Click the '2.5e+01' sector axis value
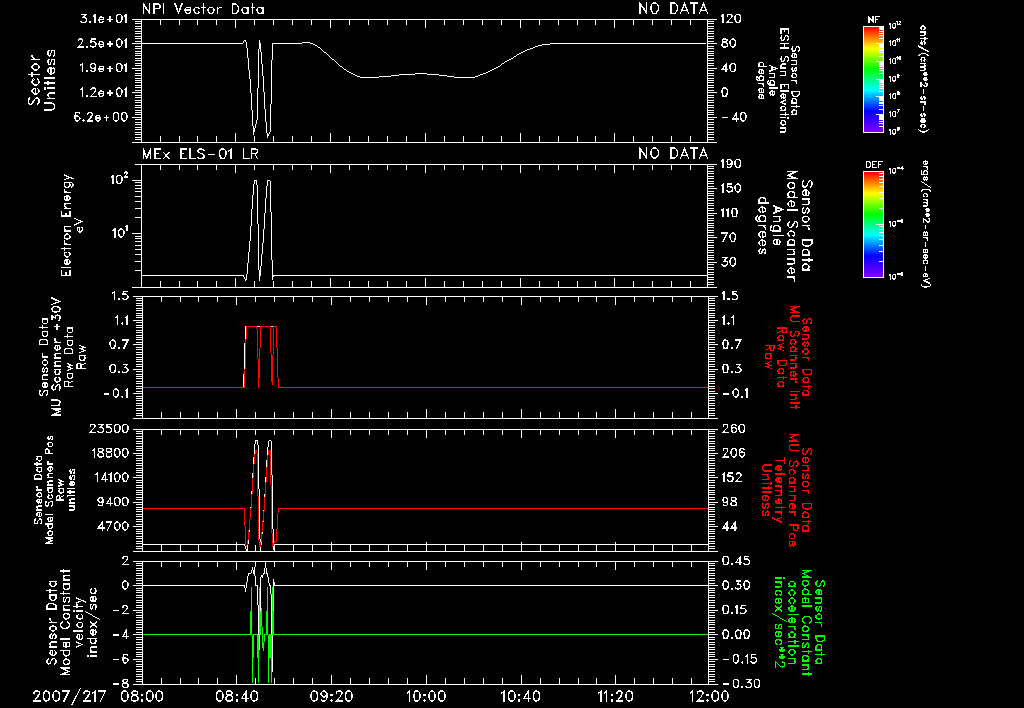This screenshot has height=708, width=1024. 104,43
